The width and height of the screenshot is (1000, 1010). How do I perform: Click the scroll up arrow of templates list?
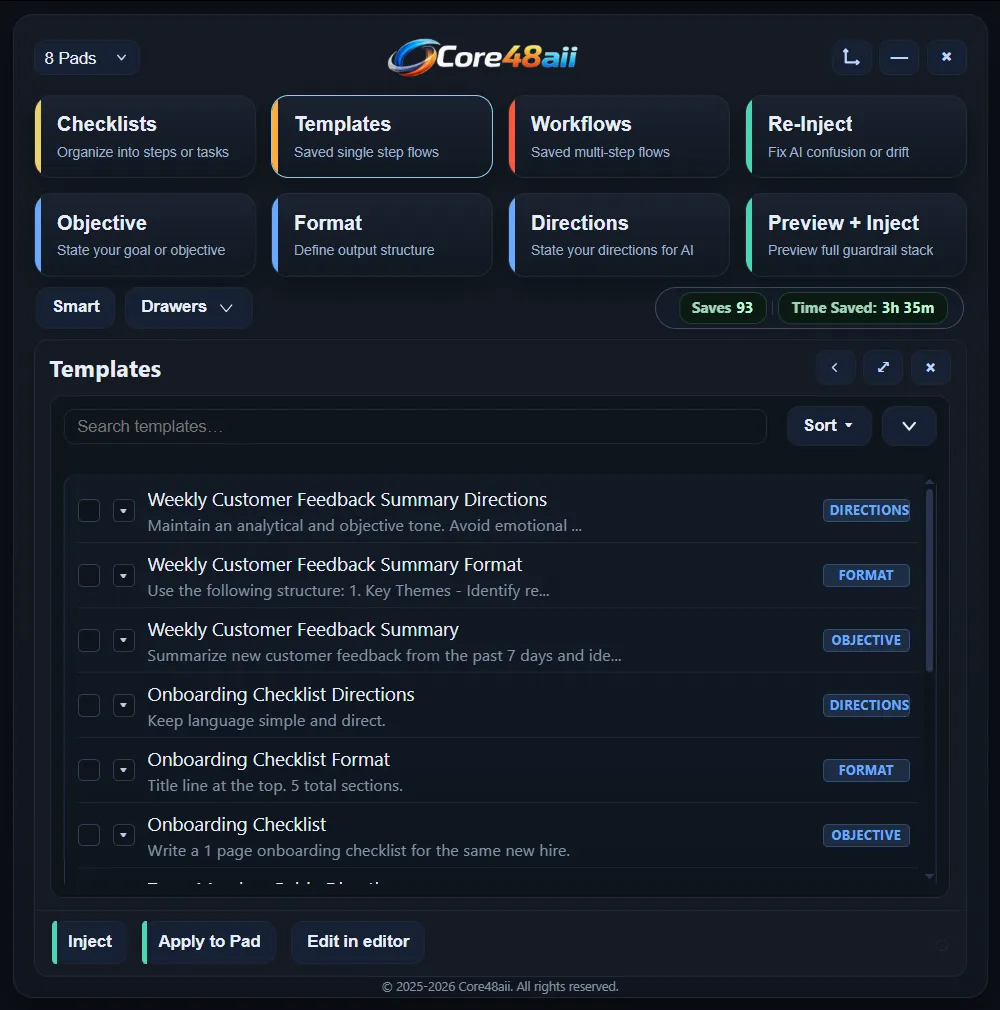point(929,482)
